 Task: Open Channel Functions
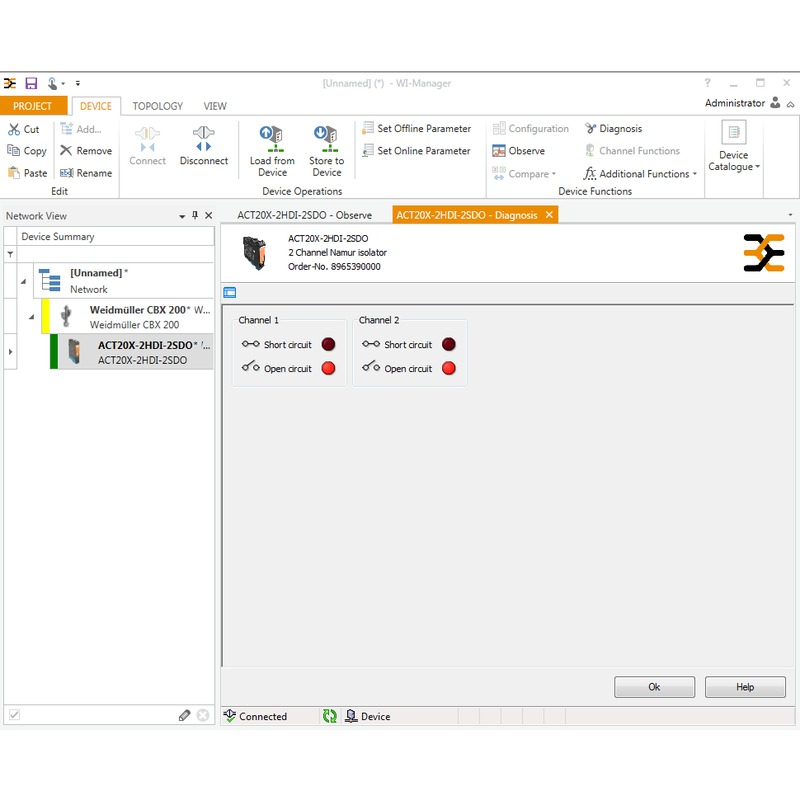click(632, 151)
